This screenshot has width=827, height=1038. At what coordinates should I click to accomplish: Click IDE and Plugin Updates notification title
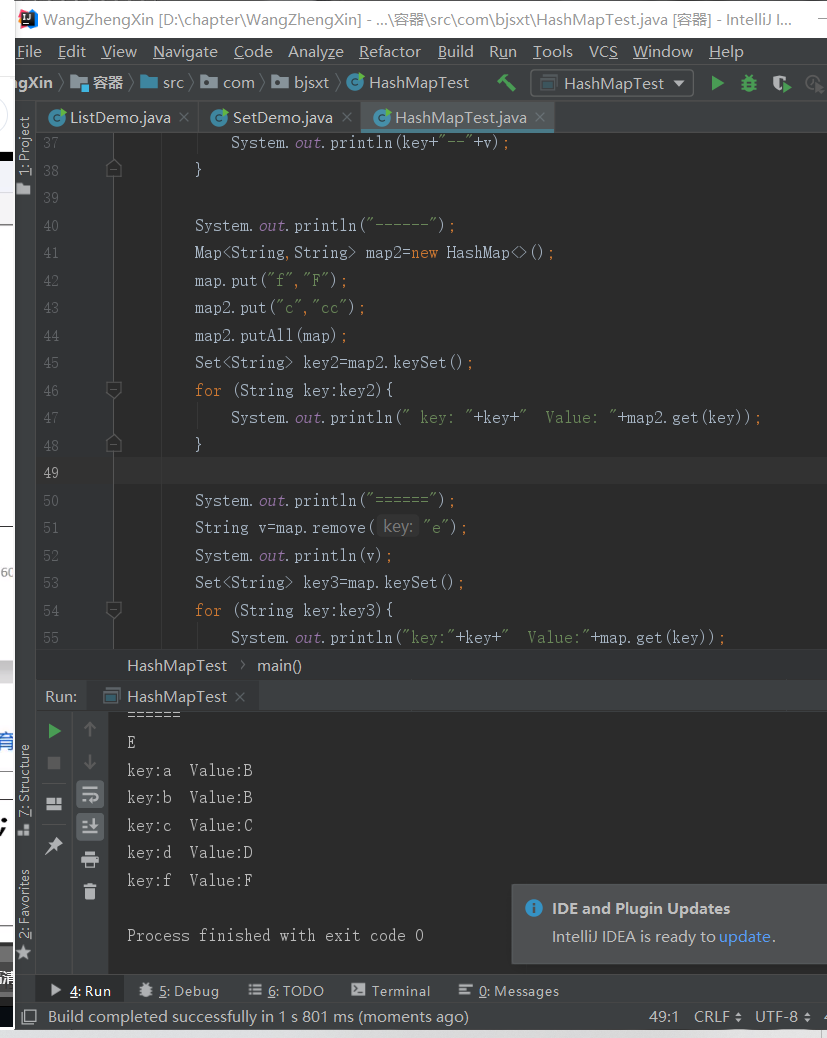pyautogui.click(x=641, y=908)
